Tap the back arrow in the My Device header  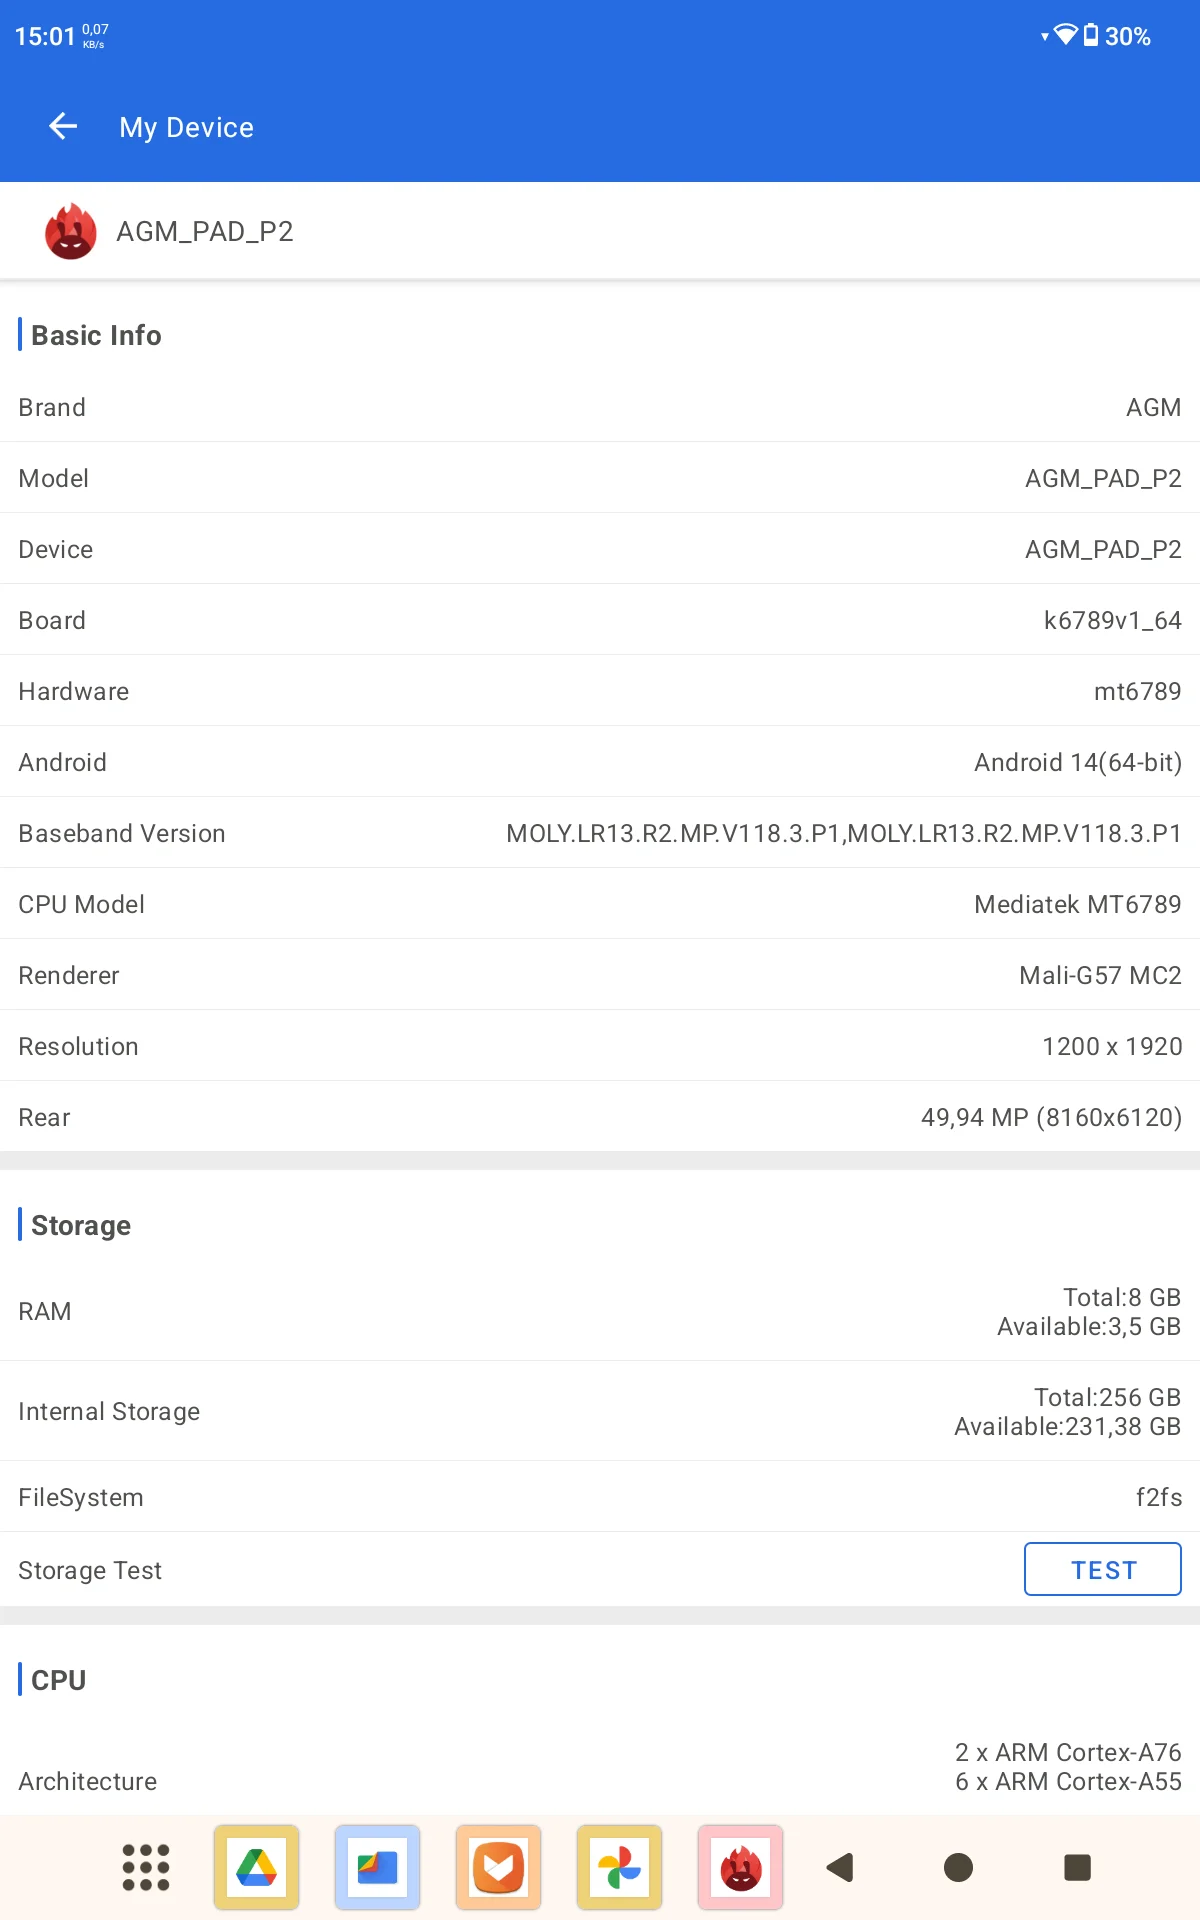point(63,126)
